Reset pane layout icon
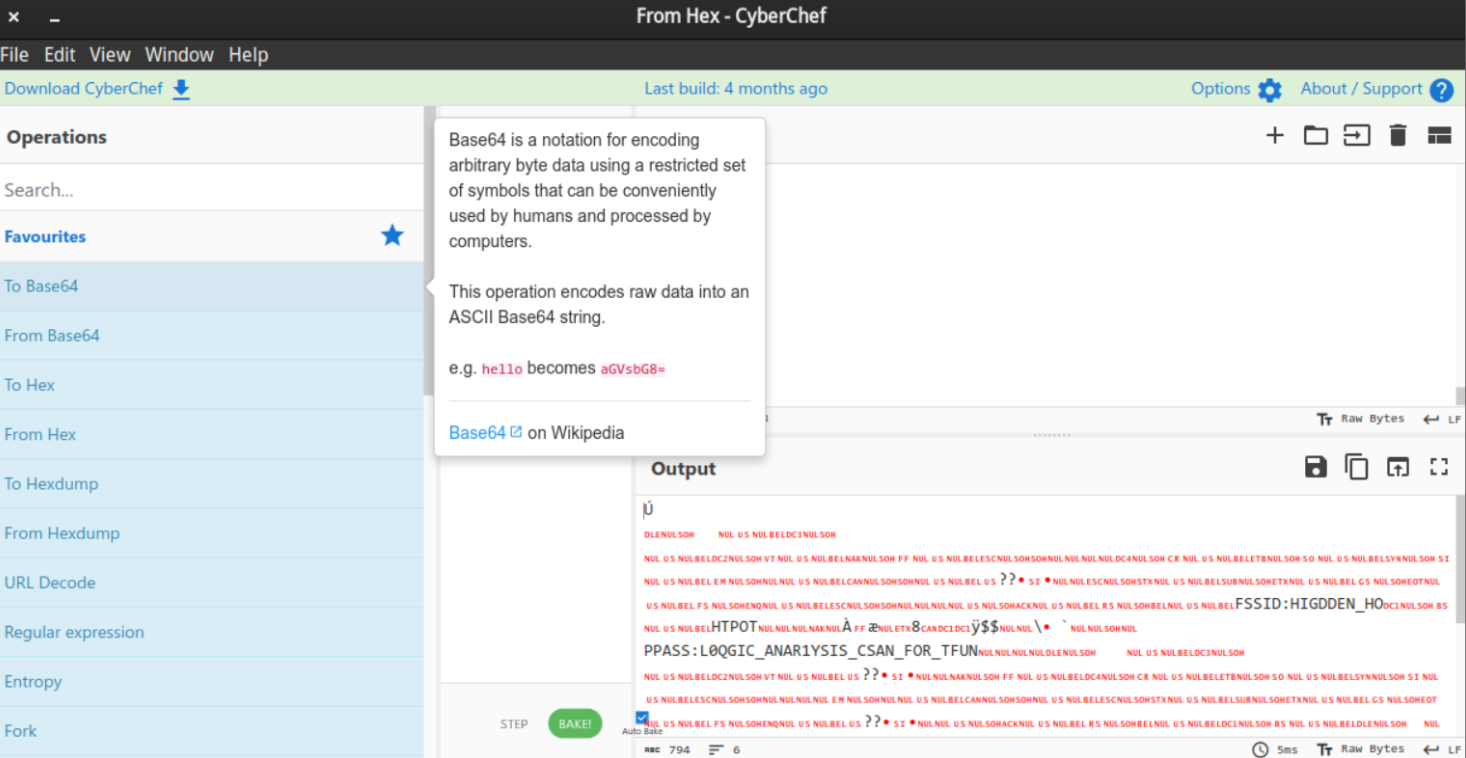1466x758 pixels. [1439, 136]
